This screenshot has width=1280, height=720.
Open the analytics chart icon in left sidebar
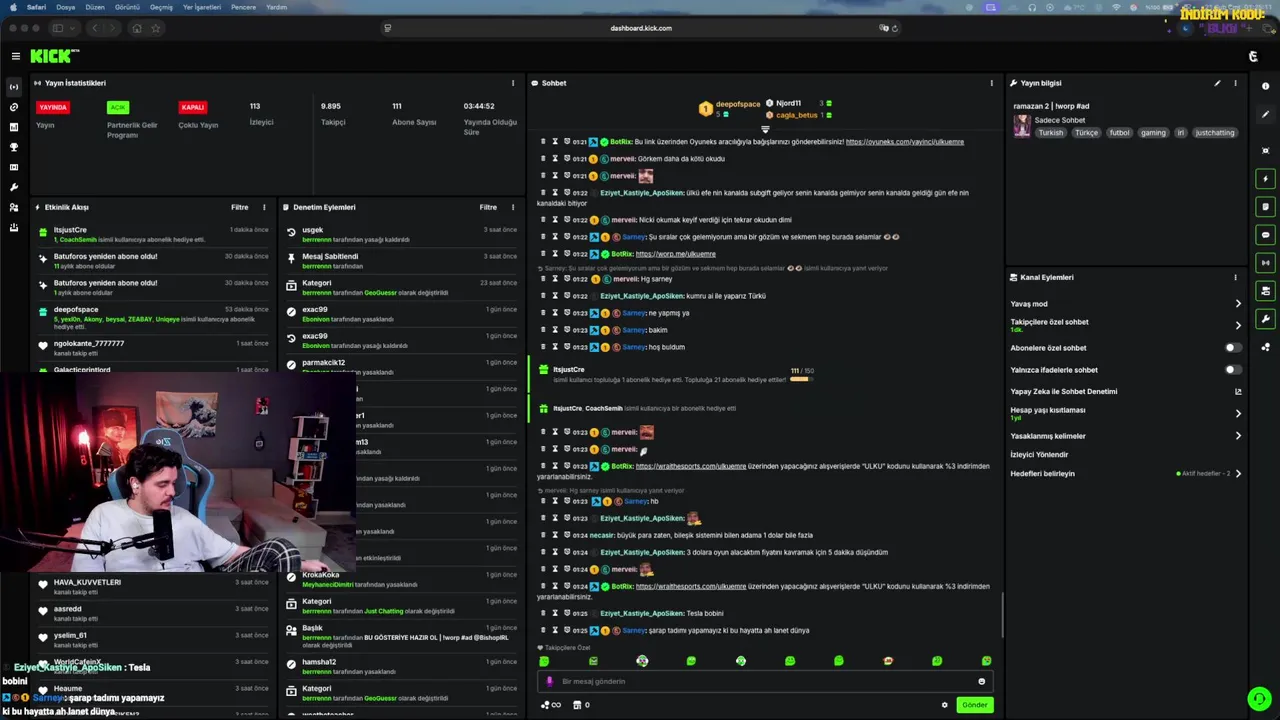tap(14, 127)
